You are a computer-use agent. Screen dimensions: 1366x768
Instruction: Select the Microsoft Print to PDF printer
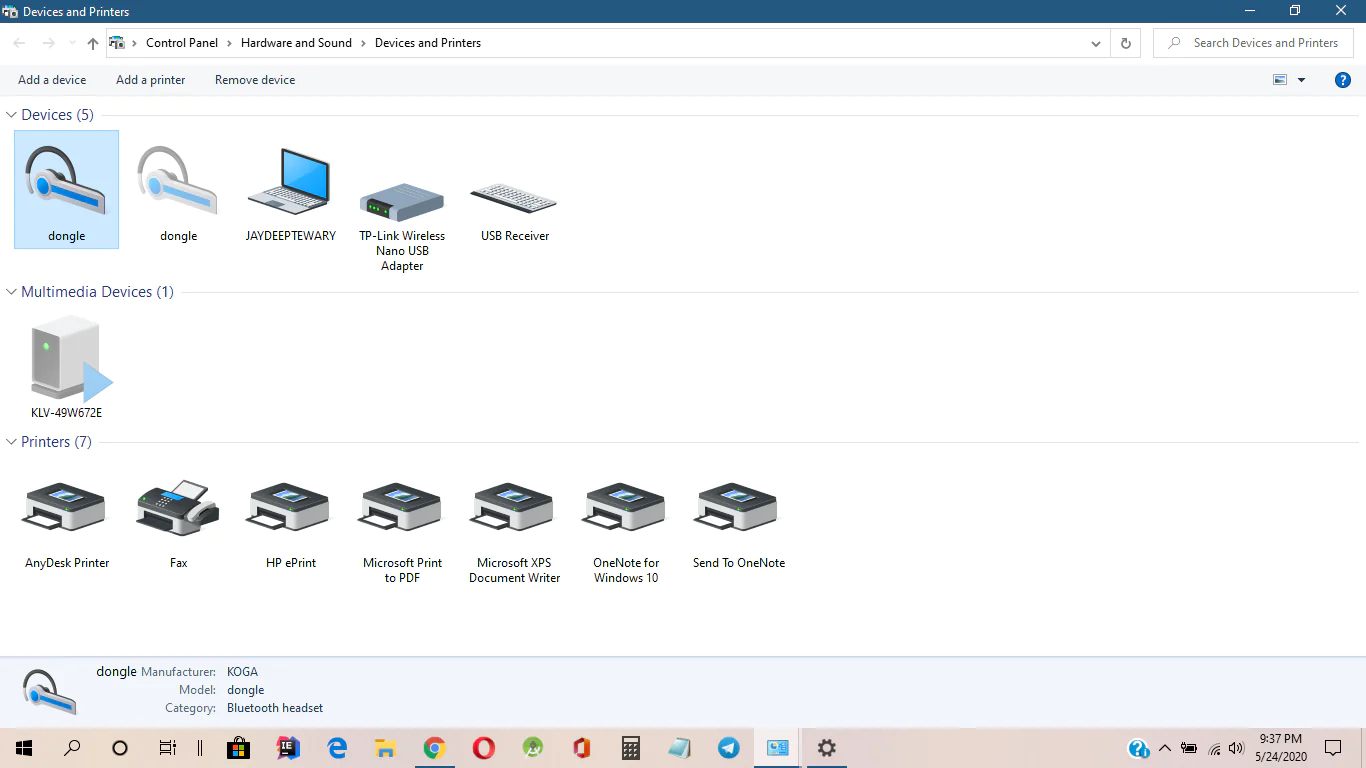(402, 512)
